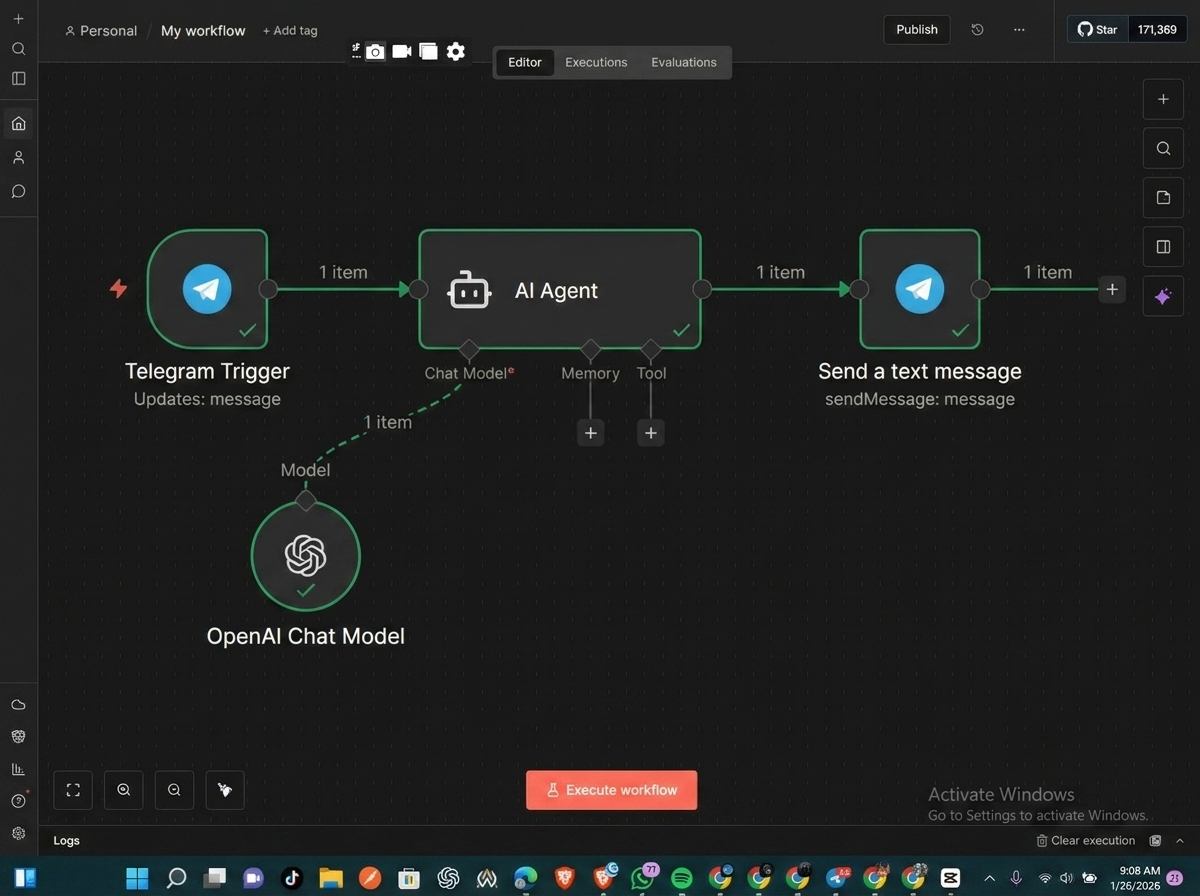Click Clear execution in Logs bar
Viewport: 1200px width, 896px height.
click(1086, 841)
